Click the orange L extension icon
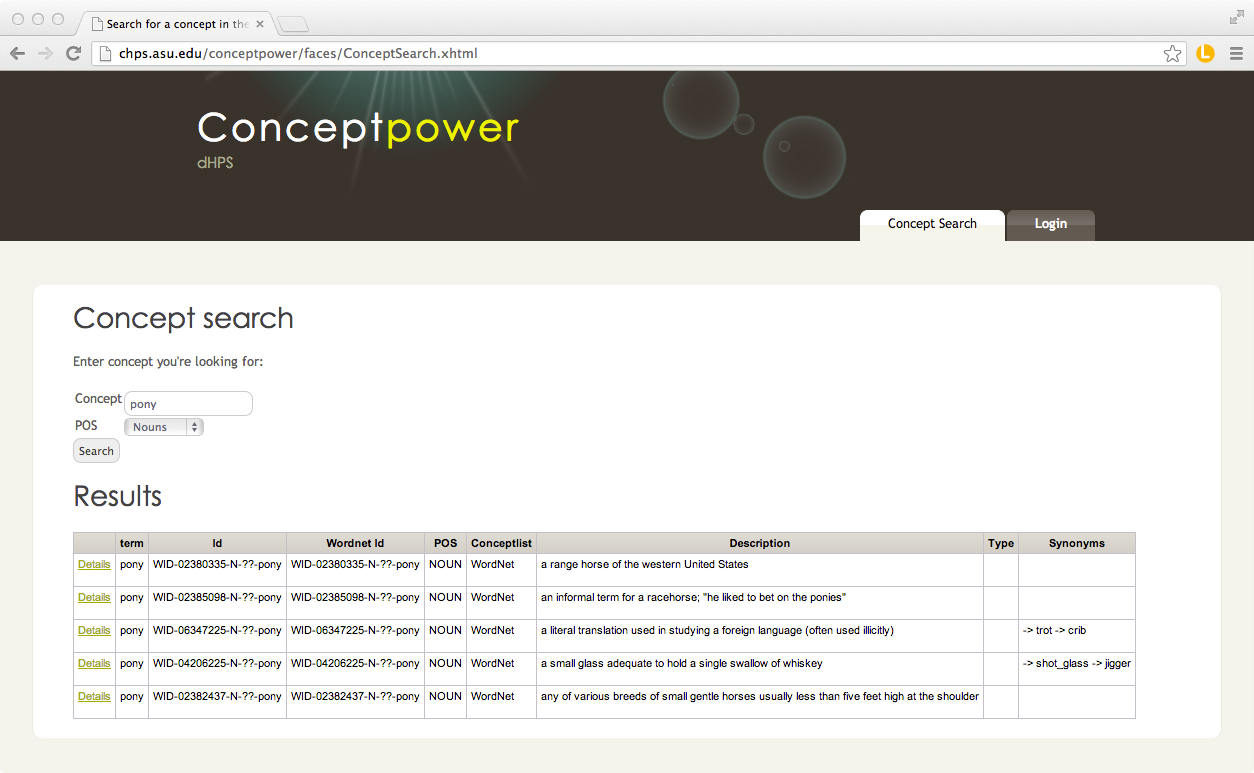The image size is (1254, 773). (1205, 53)
